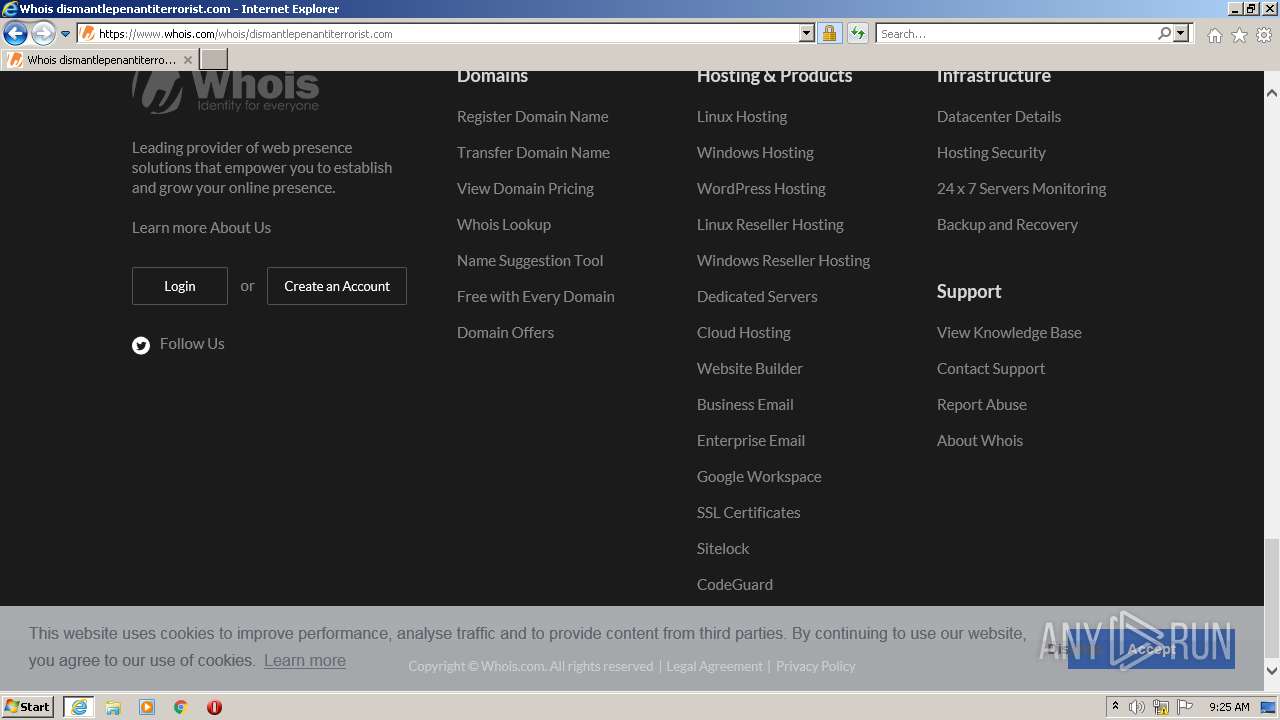Open File Explorer taskbar icon

point(113,707)
